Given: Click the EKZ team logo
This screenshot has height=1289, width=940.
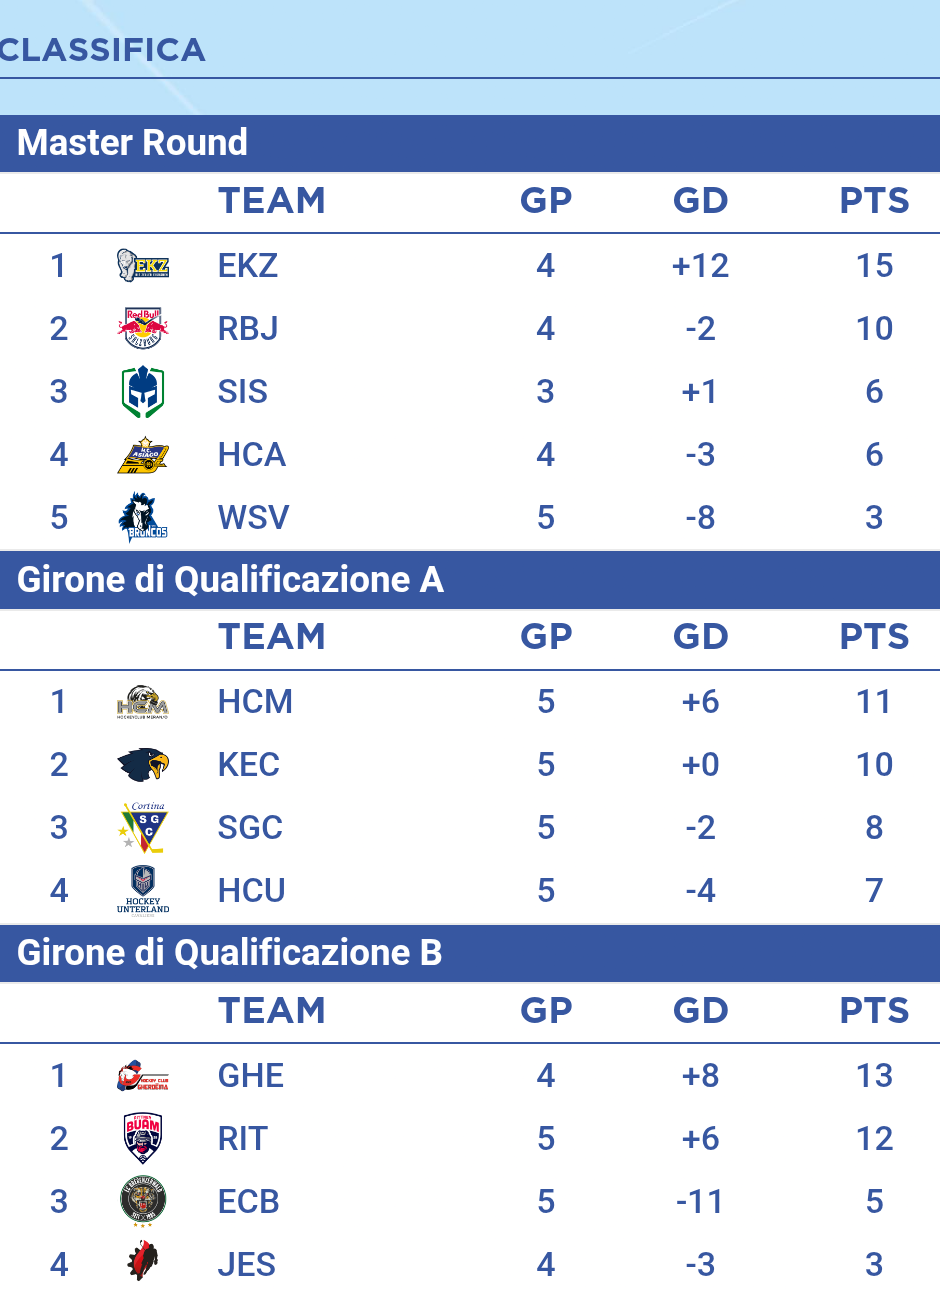Looking at the screenshot, I should pyautogui.click(x=142, y=266).
